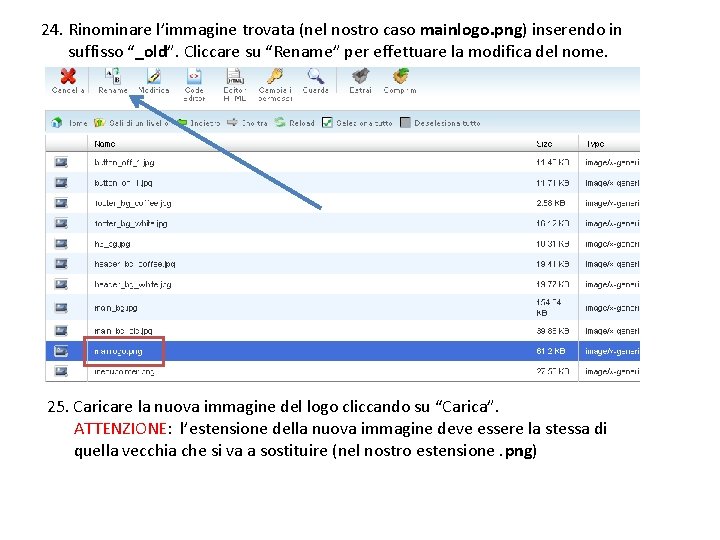Click the type cell of the mainlogo.png row
The width and height of the screenshot is (720, 540).
612,351
